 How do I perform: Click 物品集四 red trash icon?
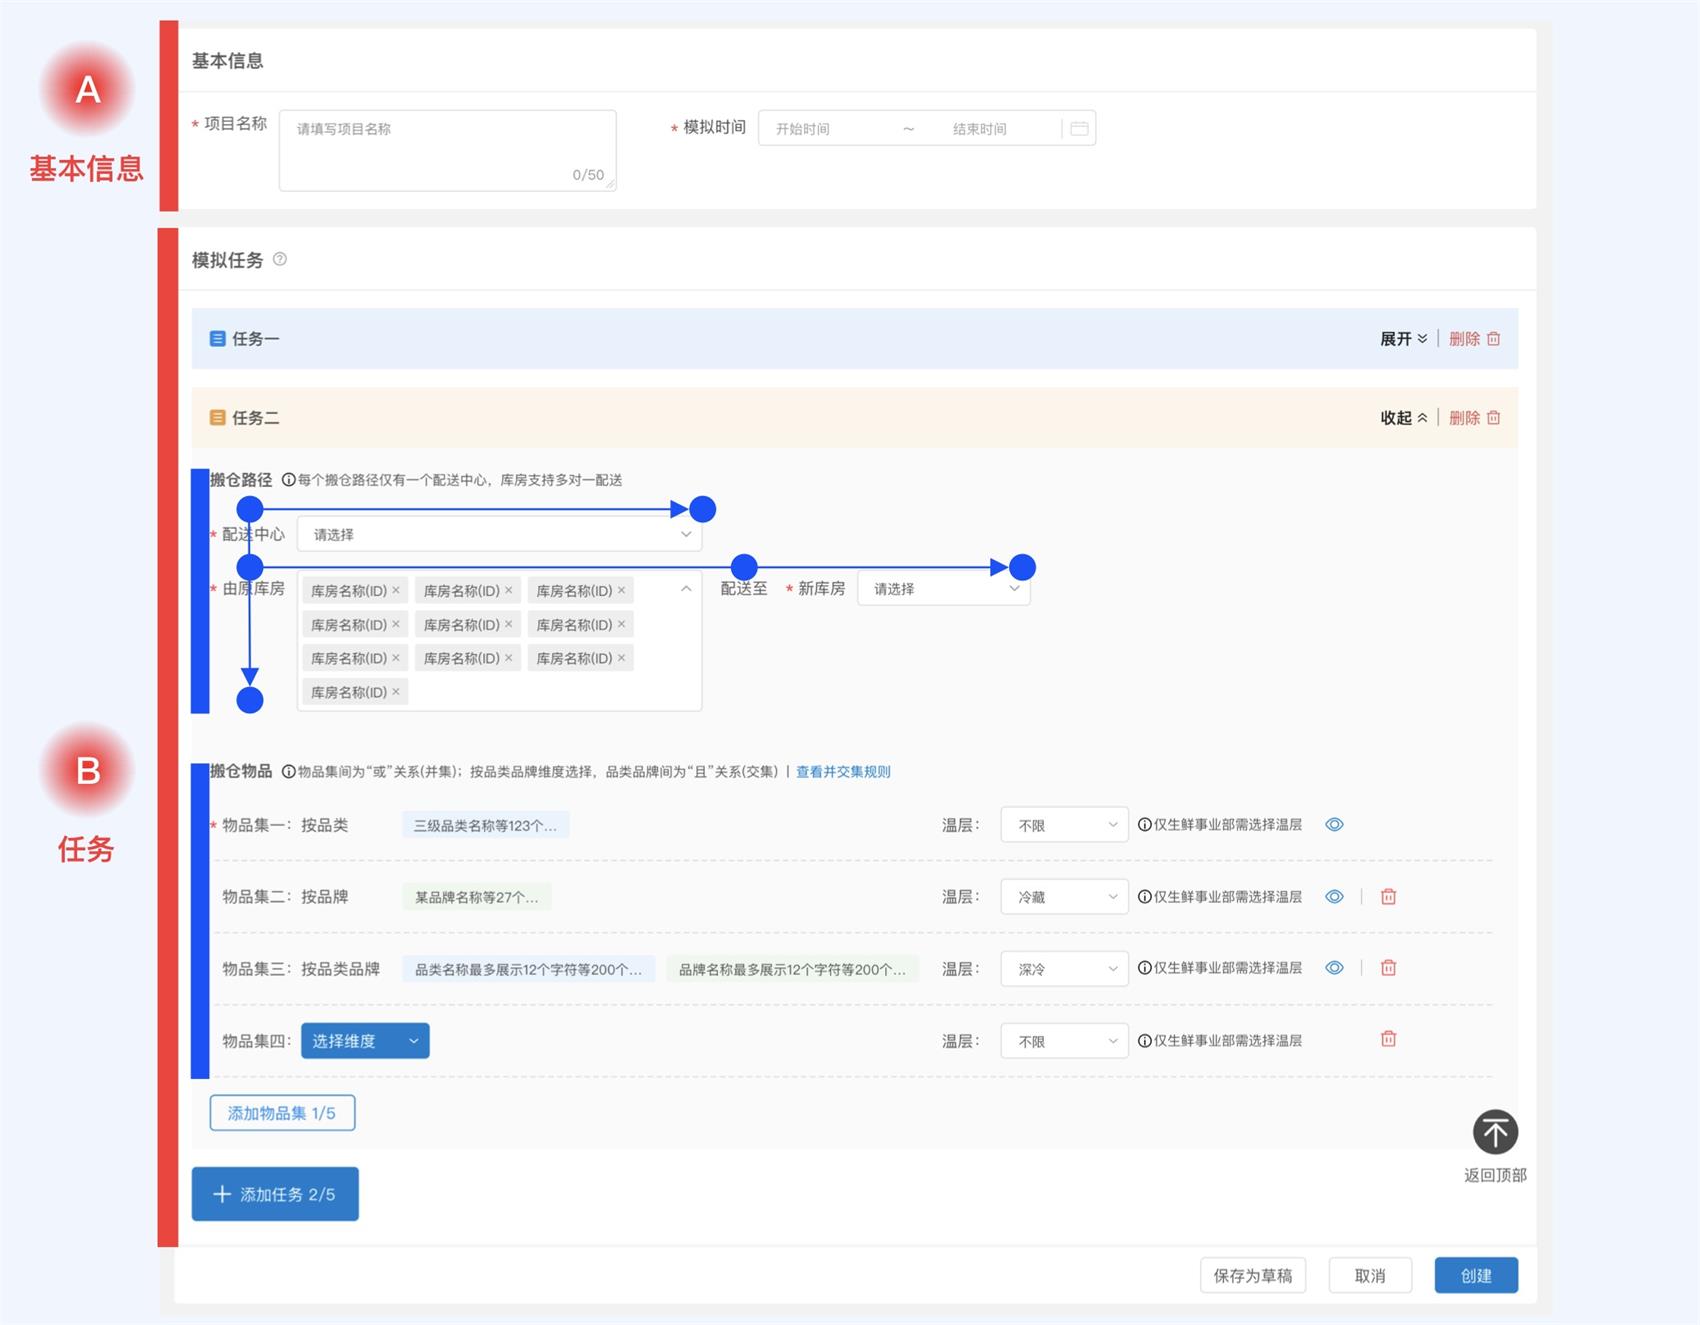1388,1039
